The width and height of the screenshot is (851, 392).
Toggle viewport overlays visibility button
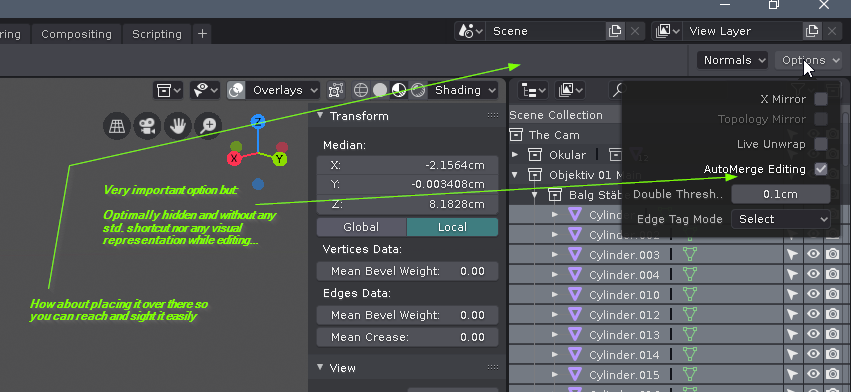coord(236,90)
